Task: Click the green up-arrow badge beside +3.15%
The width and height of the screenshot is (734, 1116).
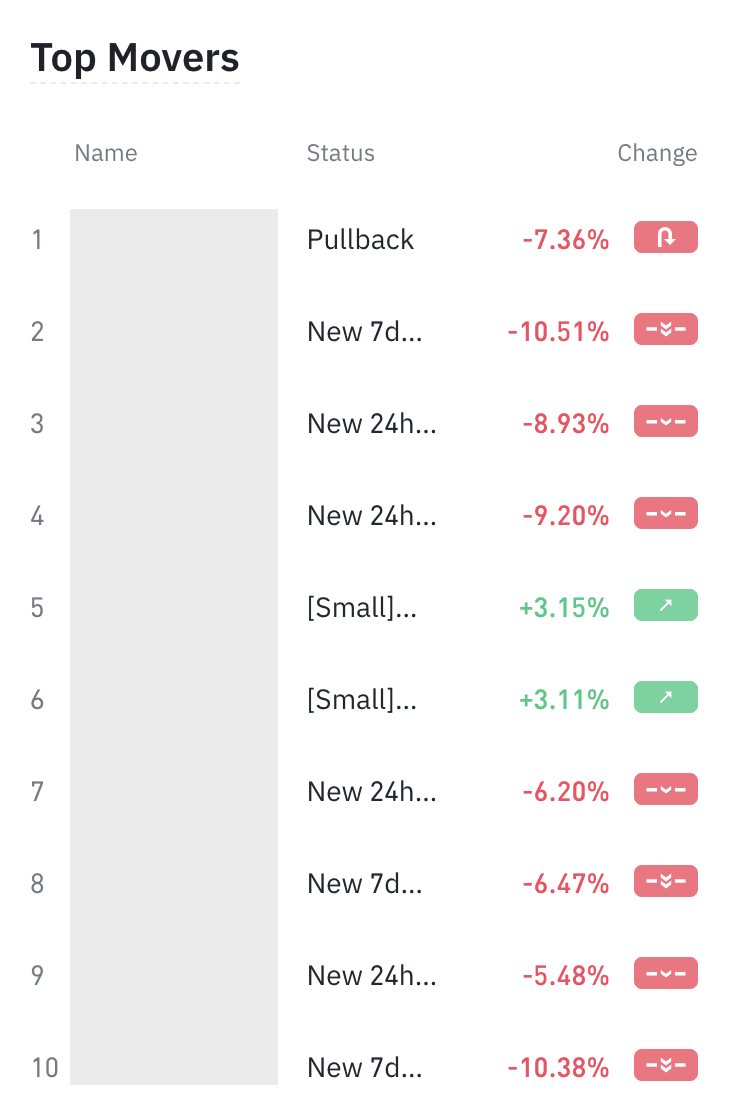Action: coord(665,606)
